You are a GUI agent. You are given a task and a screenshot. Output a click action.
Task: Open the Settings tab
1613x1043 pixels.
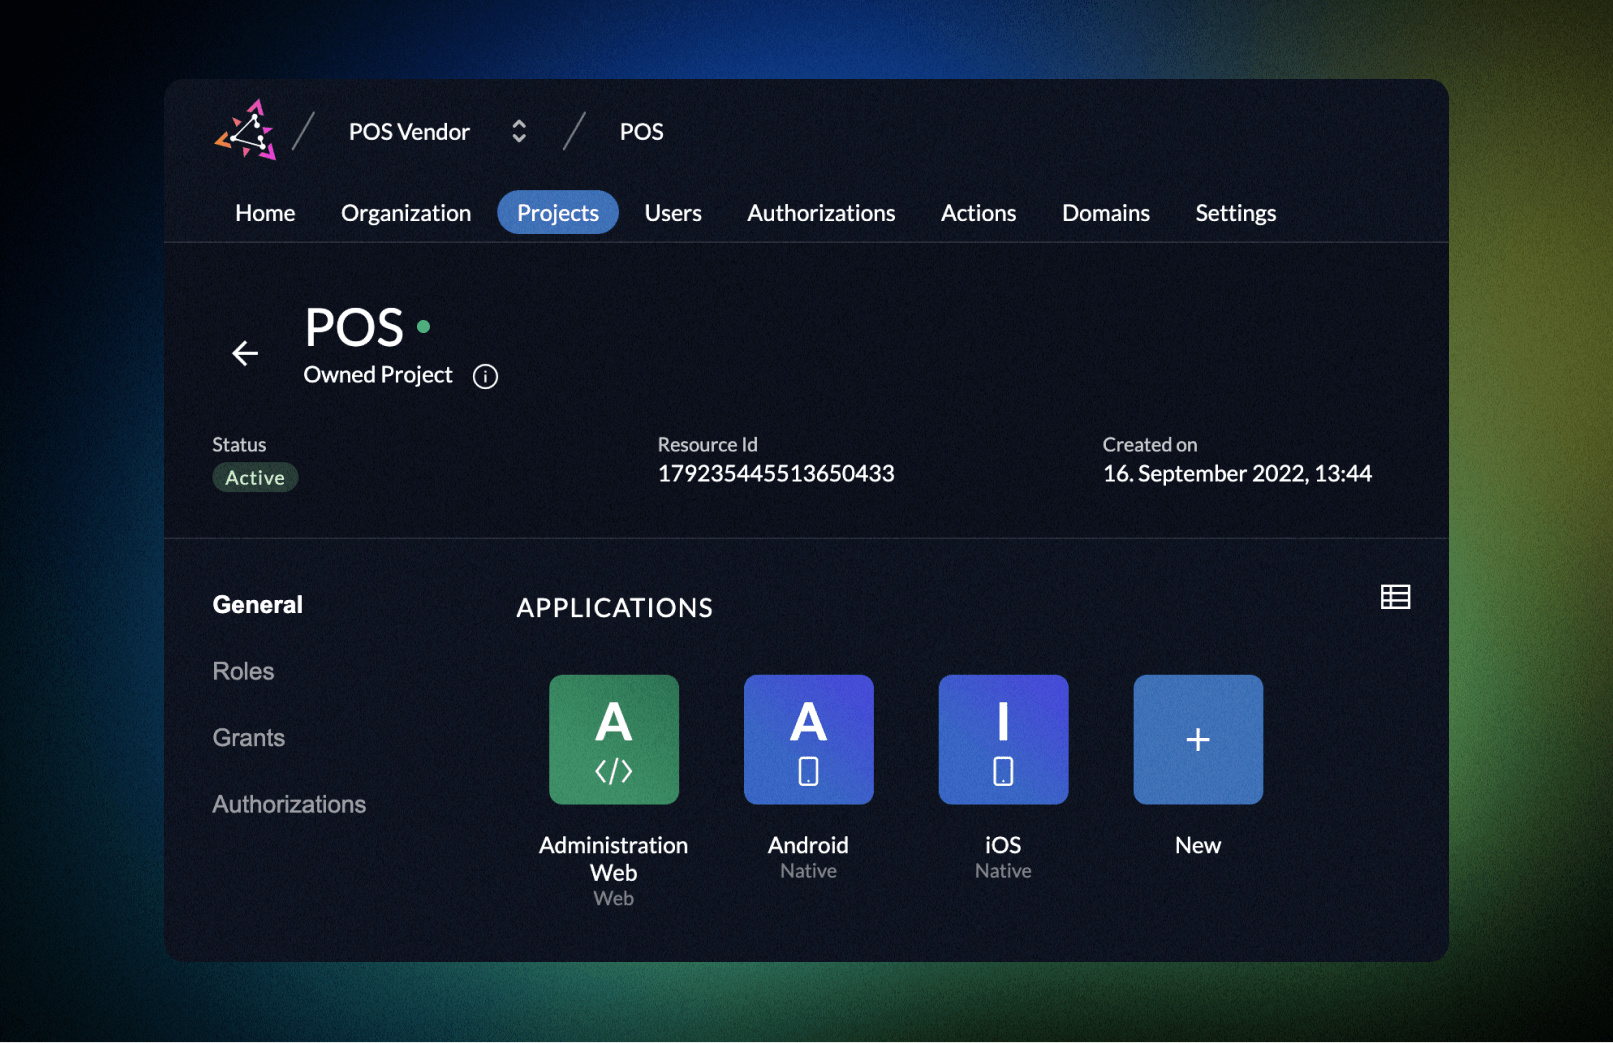coord(1236,213)
